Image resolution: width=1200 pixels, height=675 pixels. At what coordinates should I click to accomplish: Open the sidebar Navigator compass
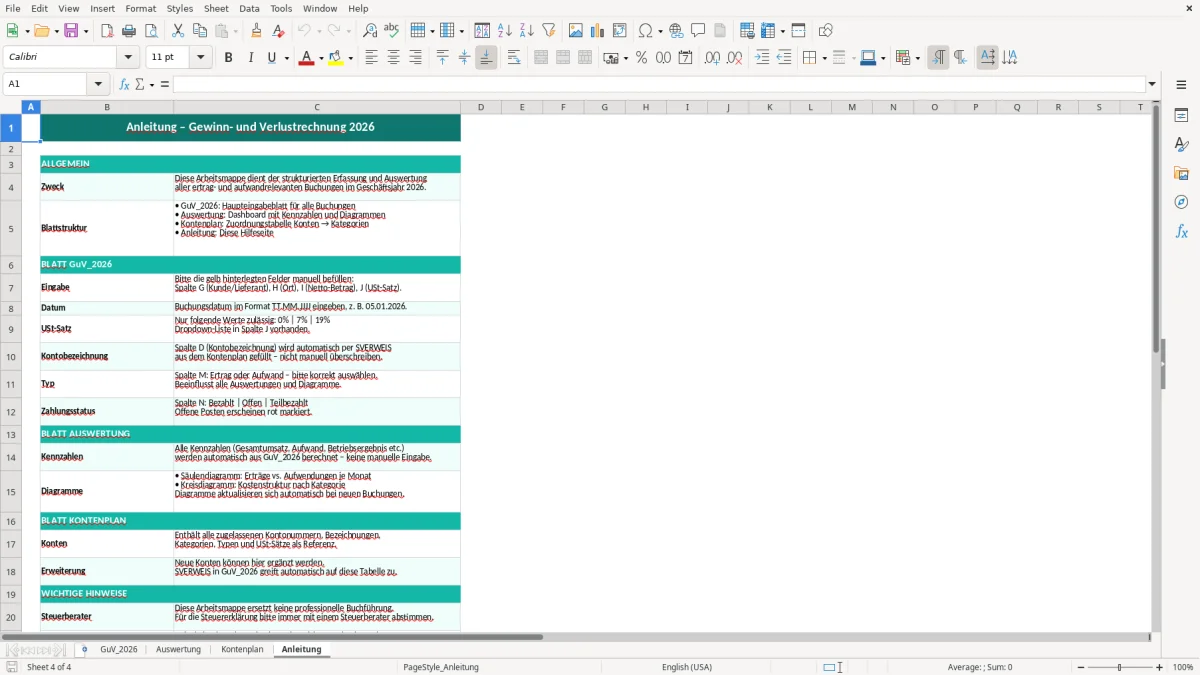click(x=1181, y=202)
